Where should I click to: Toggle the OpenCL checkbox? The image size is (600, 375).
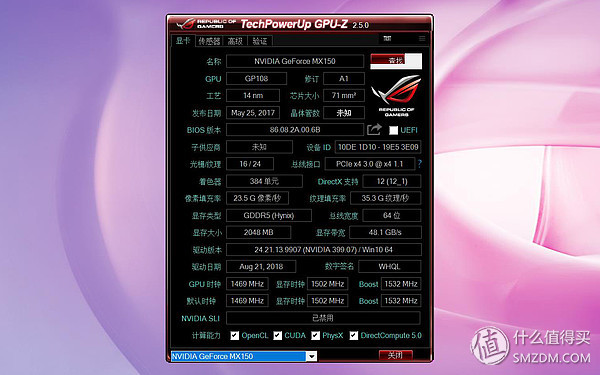[235, 336]
